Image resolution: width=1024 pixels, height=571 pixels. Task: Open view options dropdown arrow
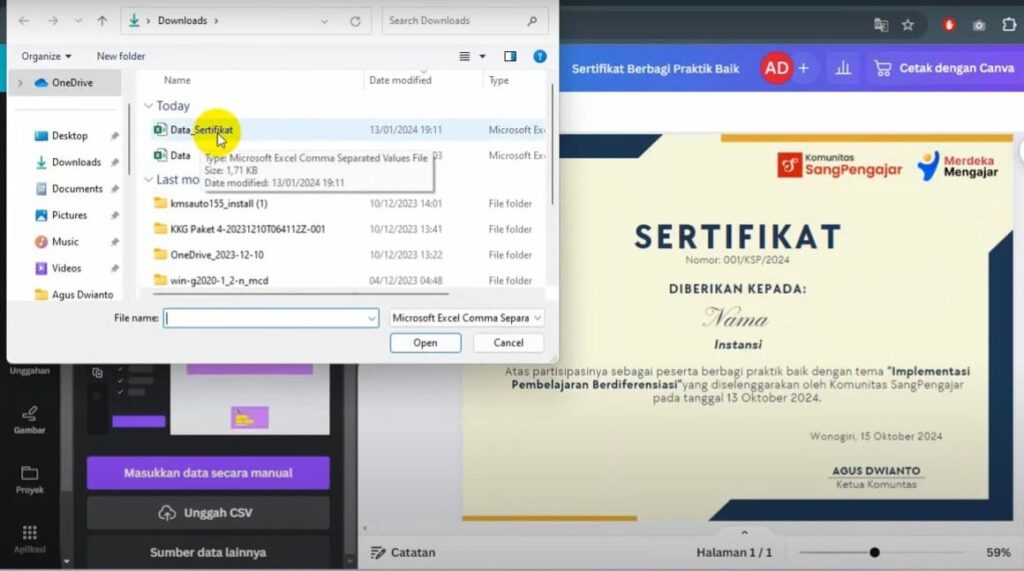point(483,56)
